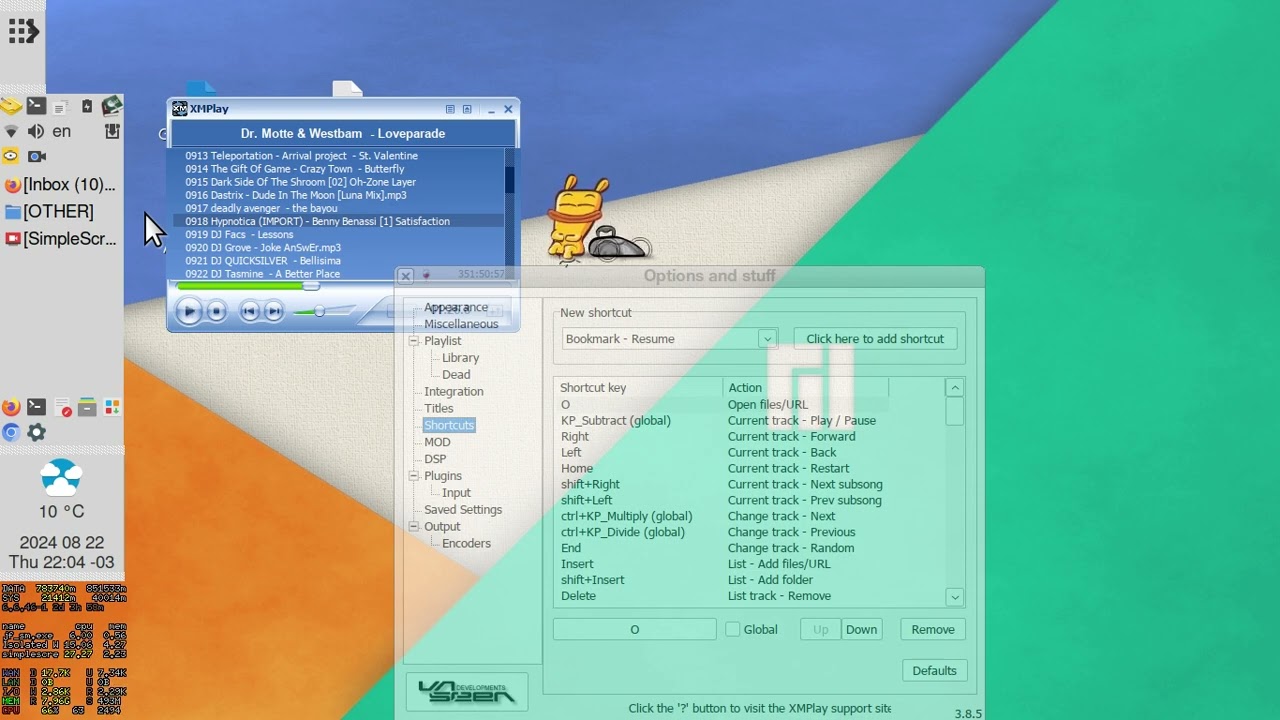This screenshot has height=720, width=1280.
Task: Click the Play button in XMPlay
Action: pos(188,311)
